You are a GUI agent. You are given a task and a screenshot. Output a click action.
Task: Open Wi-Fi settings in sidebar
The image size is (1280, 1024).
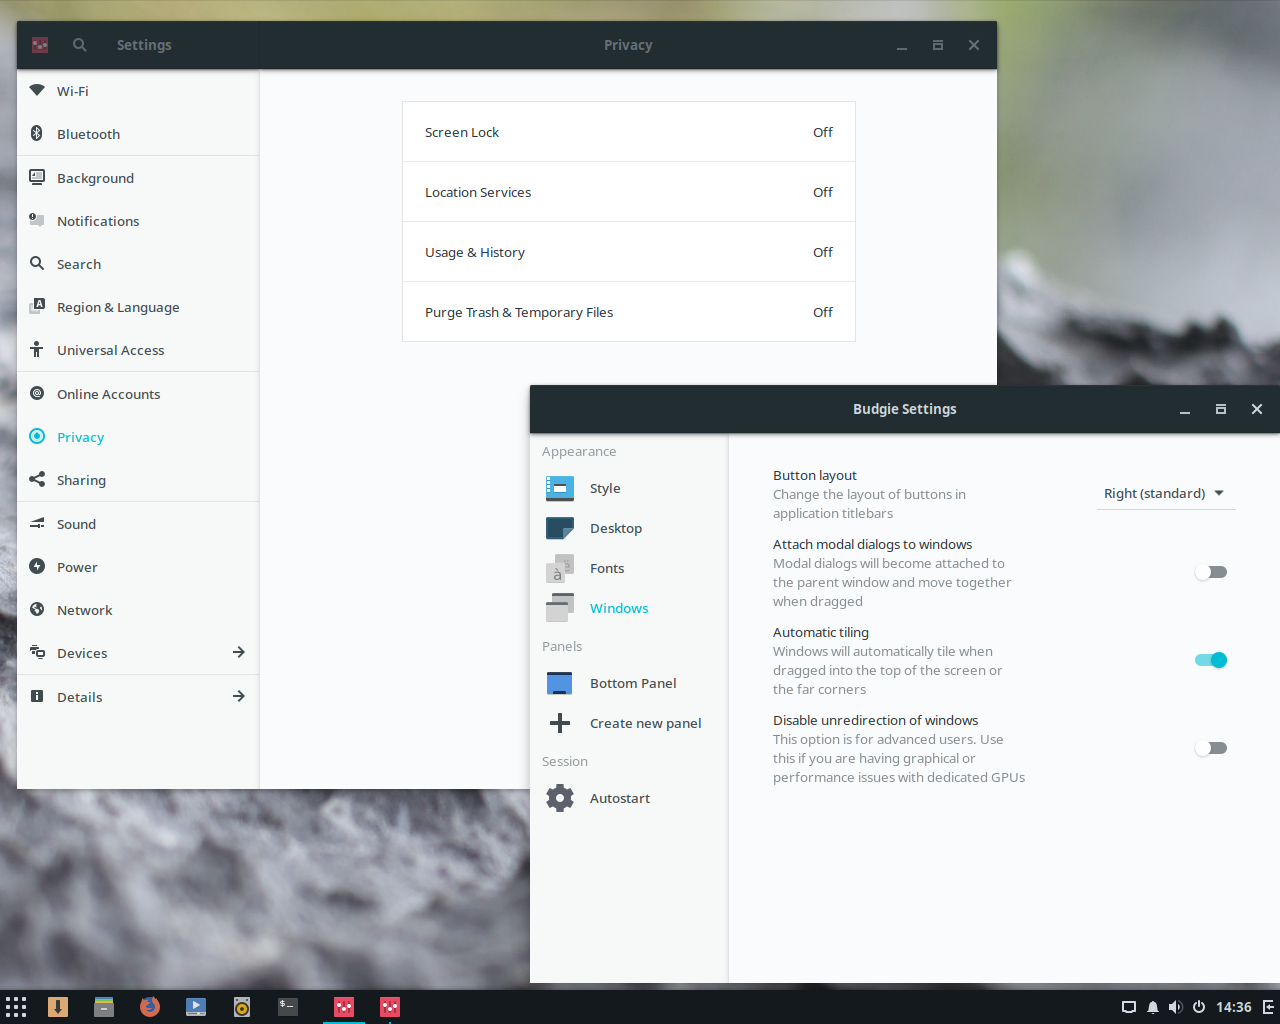[x=138, y=91]
